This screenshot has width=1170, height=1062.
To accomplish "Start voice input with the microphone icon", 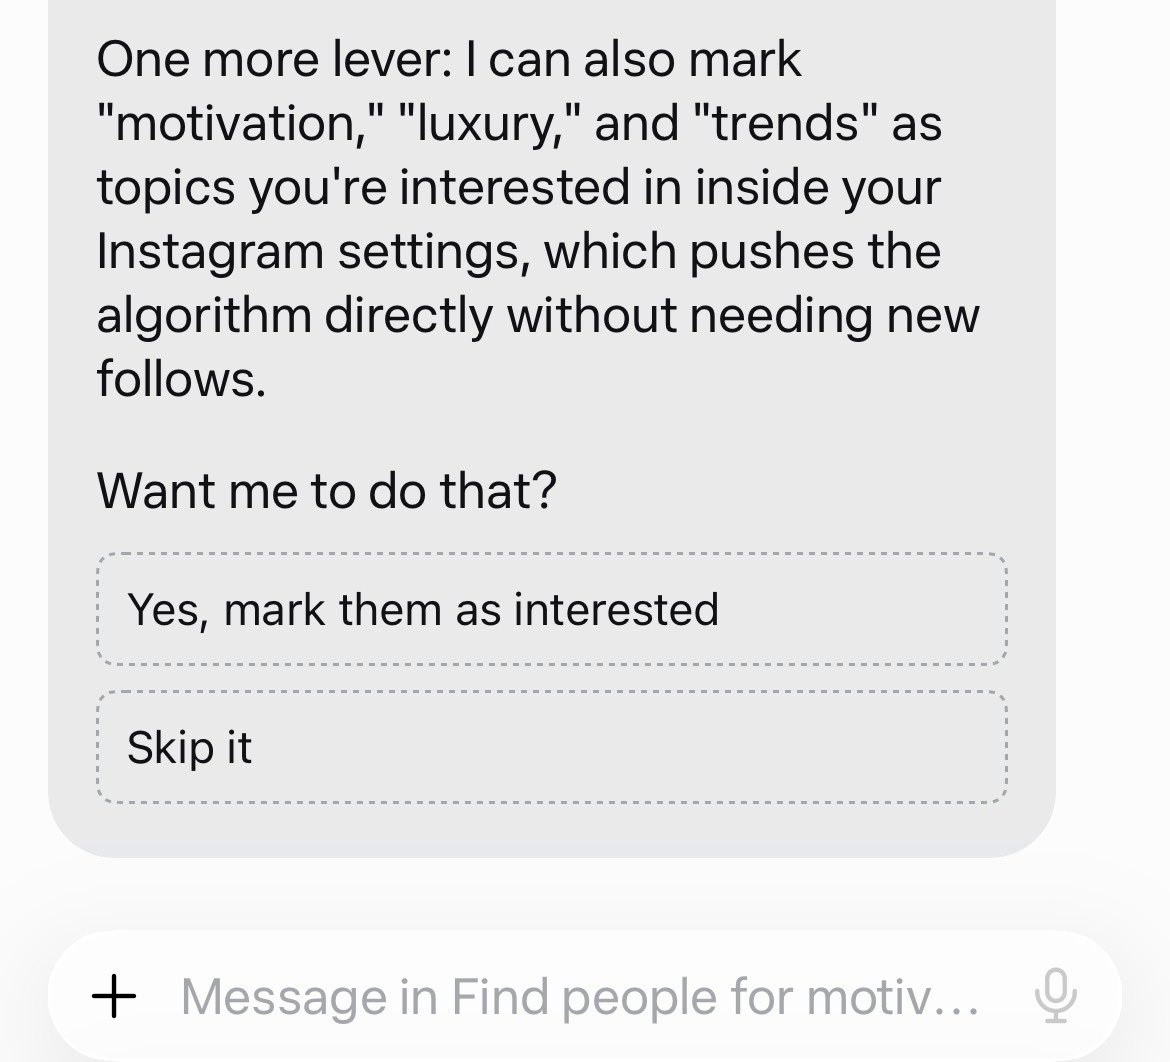I will coord(1056,996).
